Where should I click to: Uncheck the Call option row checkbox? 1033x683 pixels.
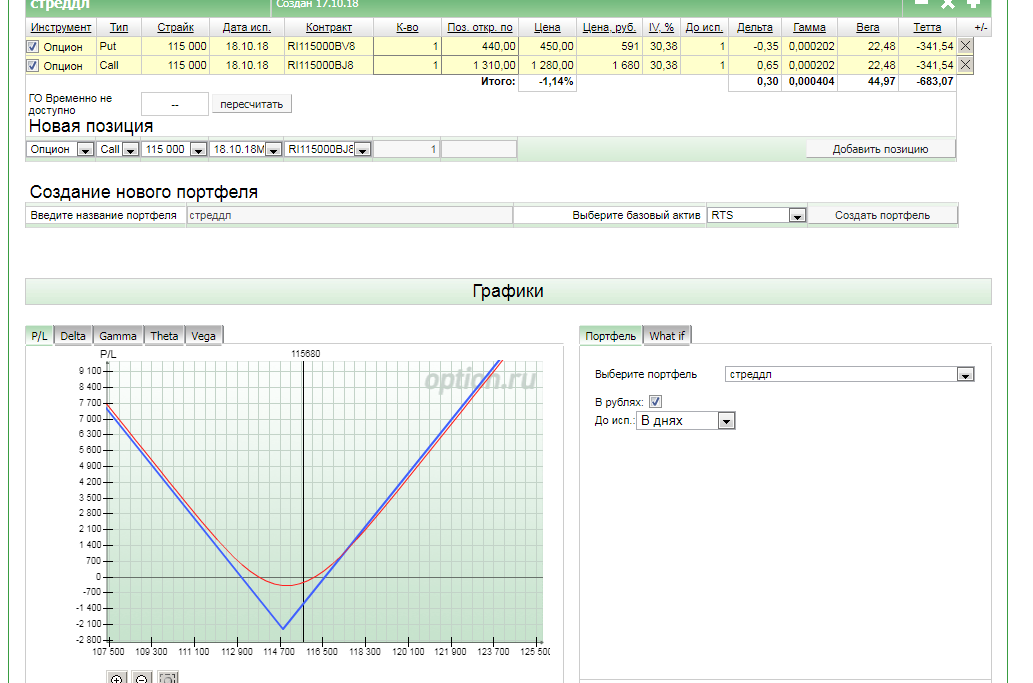[33, 66]
